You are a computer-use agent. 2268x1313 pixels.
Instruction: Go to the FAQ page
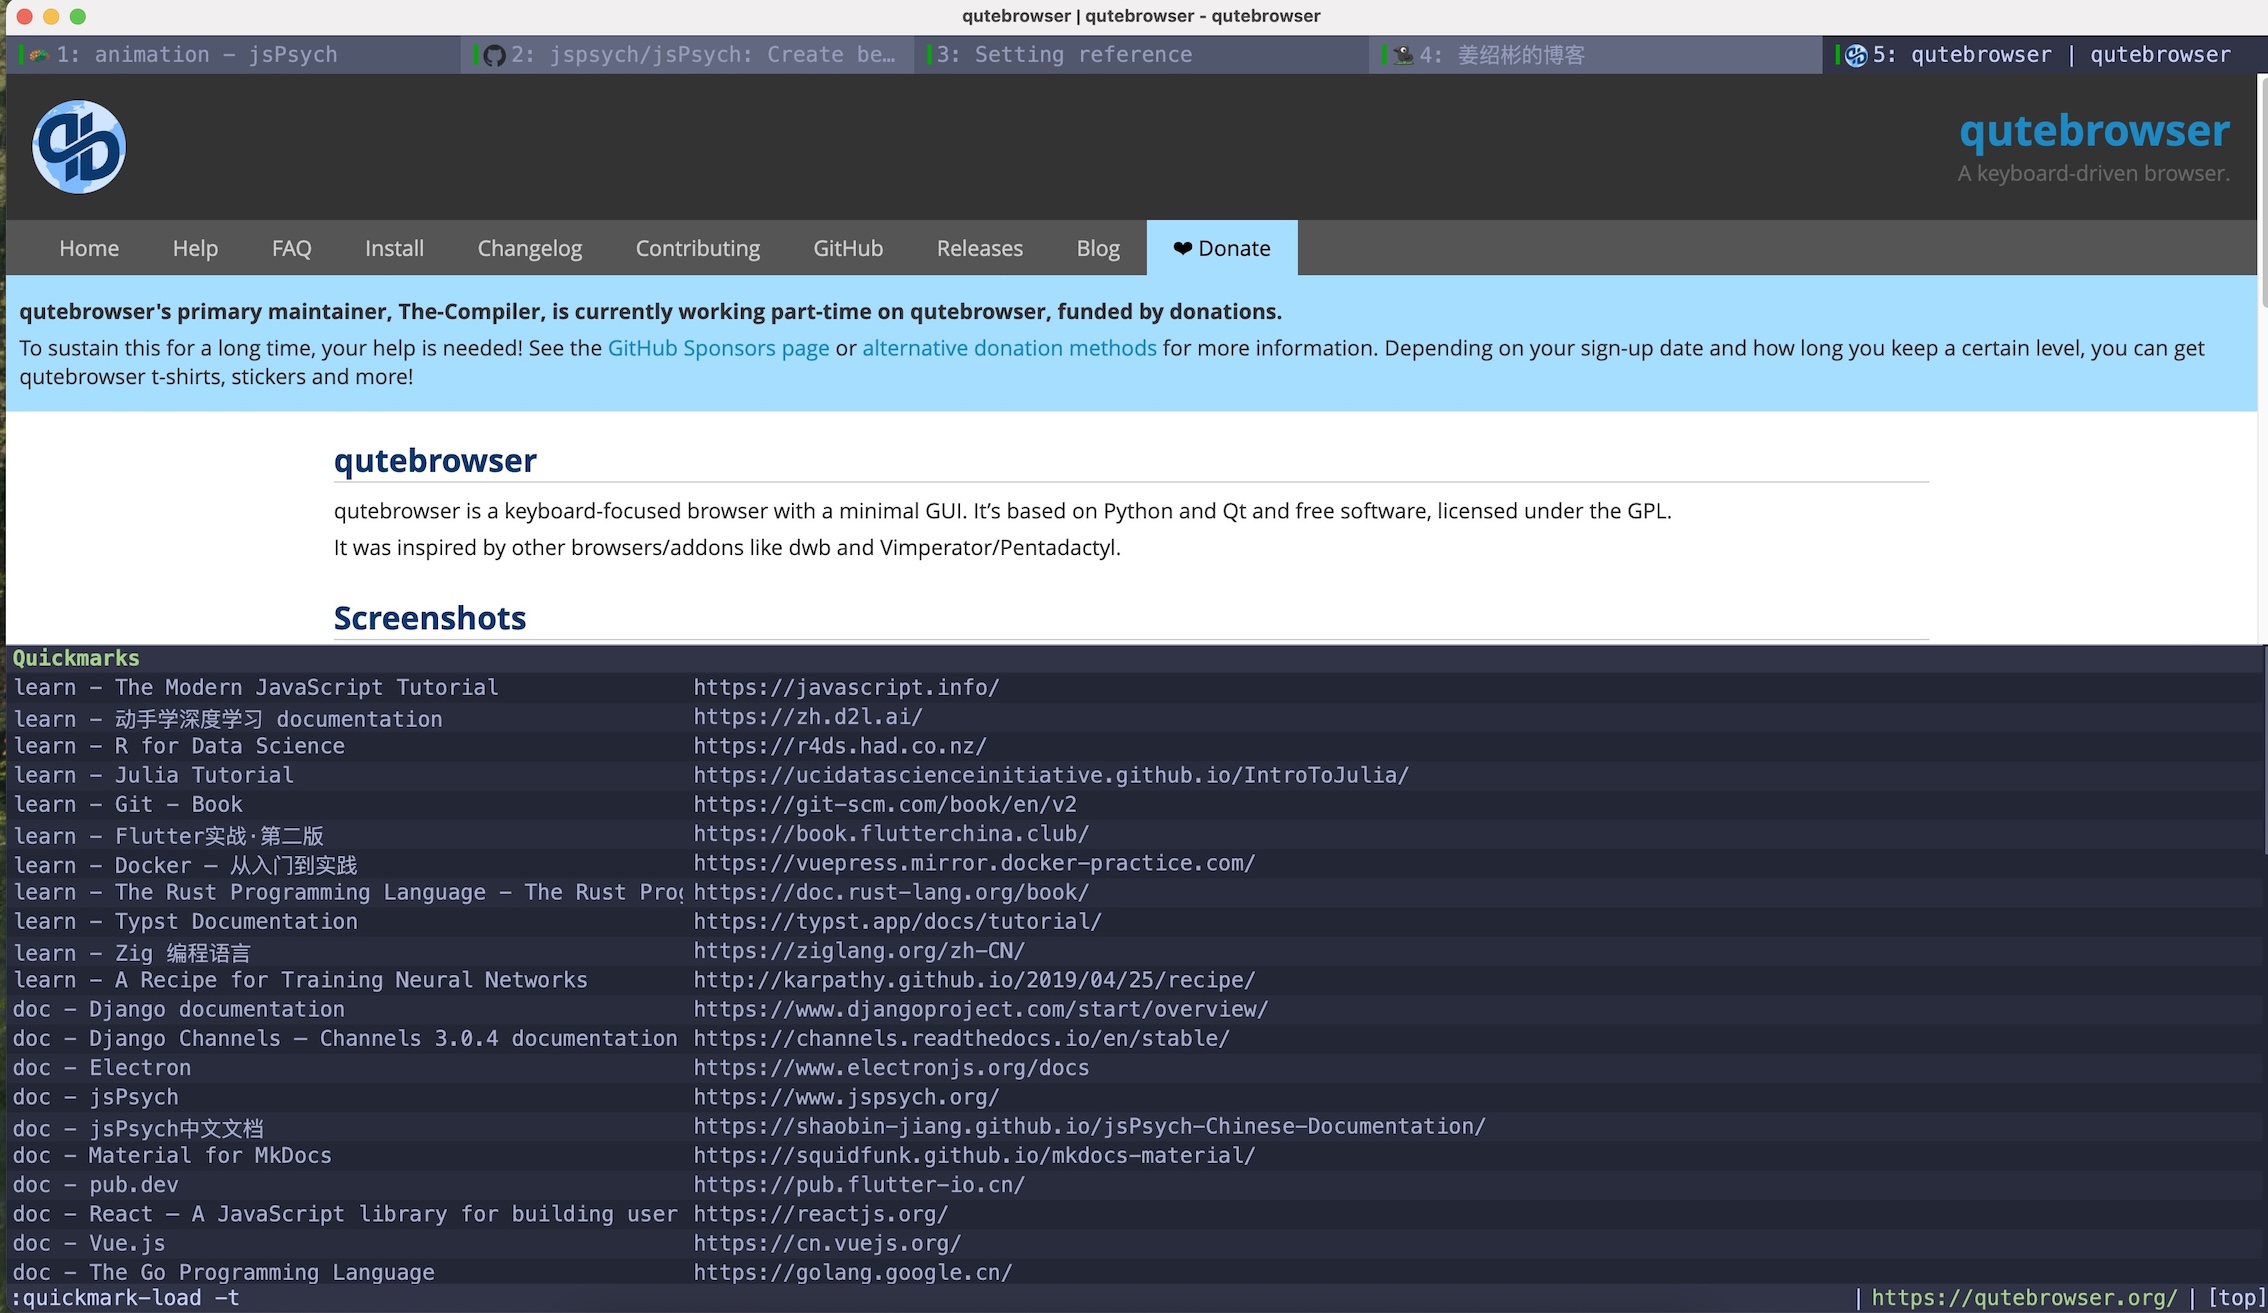tap(291, 248)
